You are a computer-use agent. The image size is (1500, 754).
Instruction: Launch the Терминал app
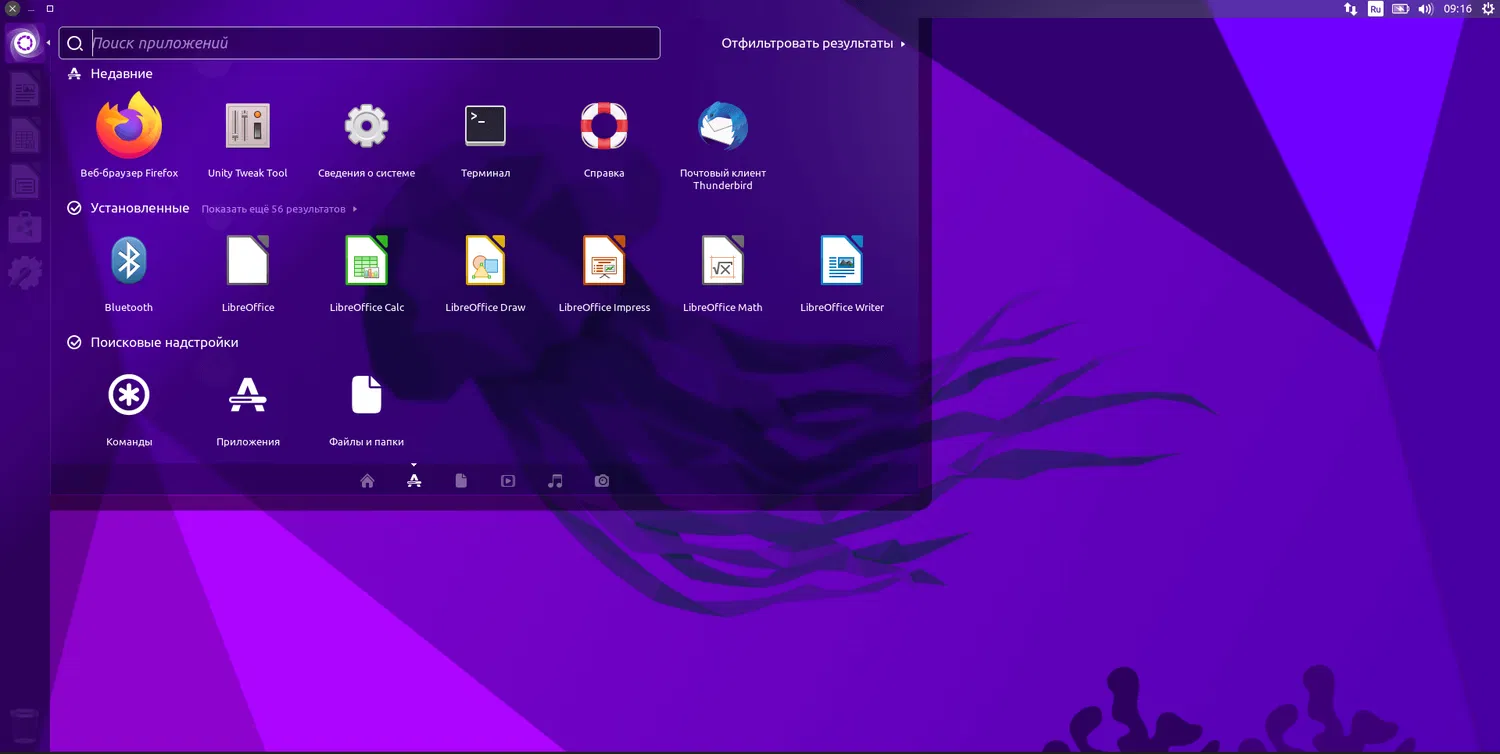(485, 126)
